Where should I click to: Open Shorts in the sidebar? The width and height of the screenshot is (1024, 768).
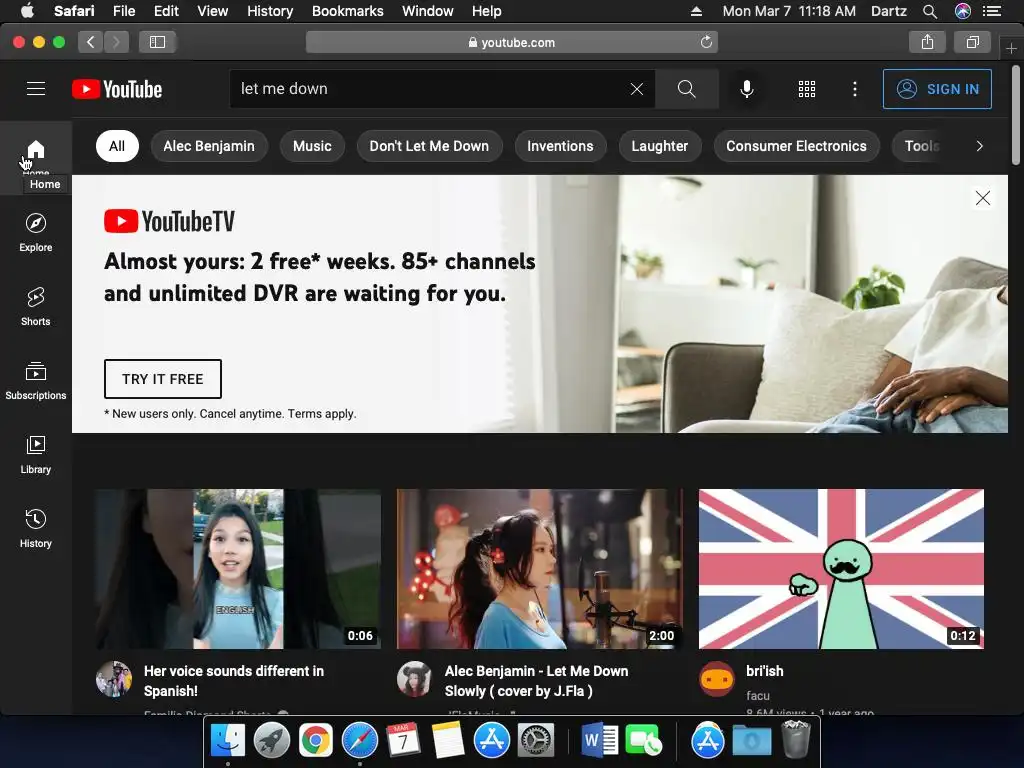click(x=36, y=306)
